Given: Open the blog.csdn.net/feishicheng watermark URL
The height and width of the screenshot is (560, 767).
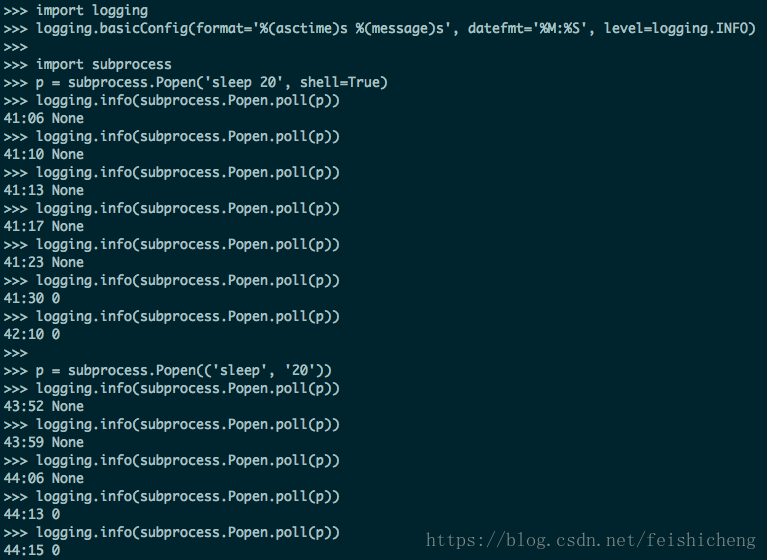Looking at the screenshot, I should pyautogui.click(x=592, y=541).
